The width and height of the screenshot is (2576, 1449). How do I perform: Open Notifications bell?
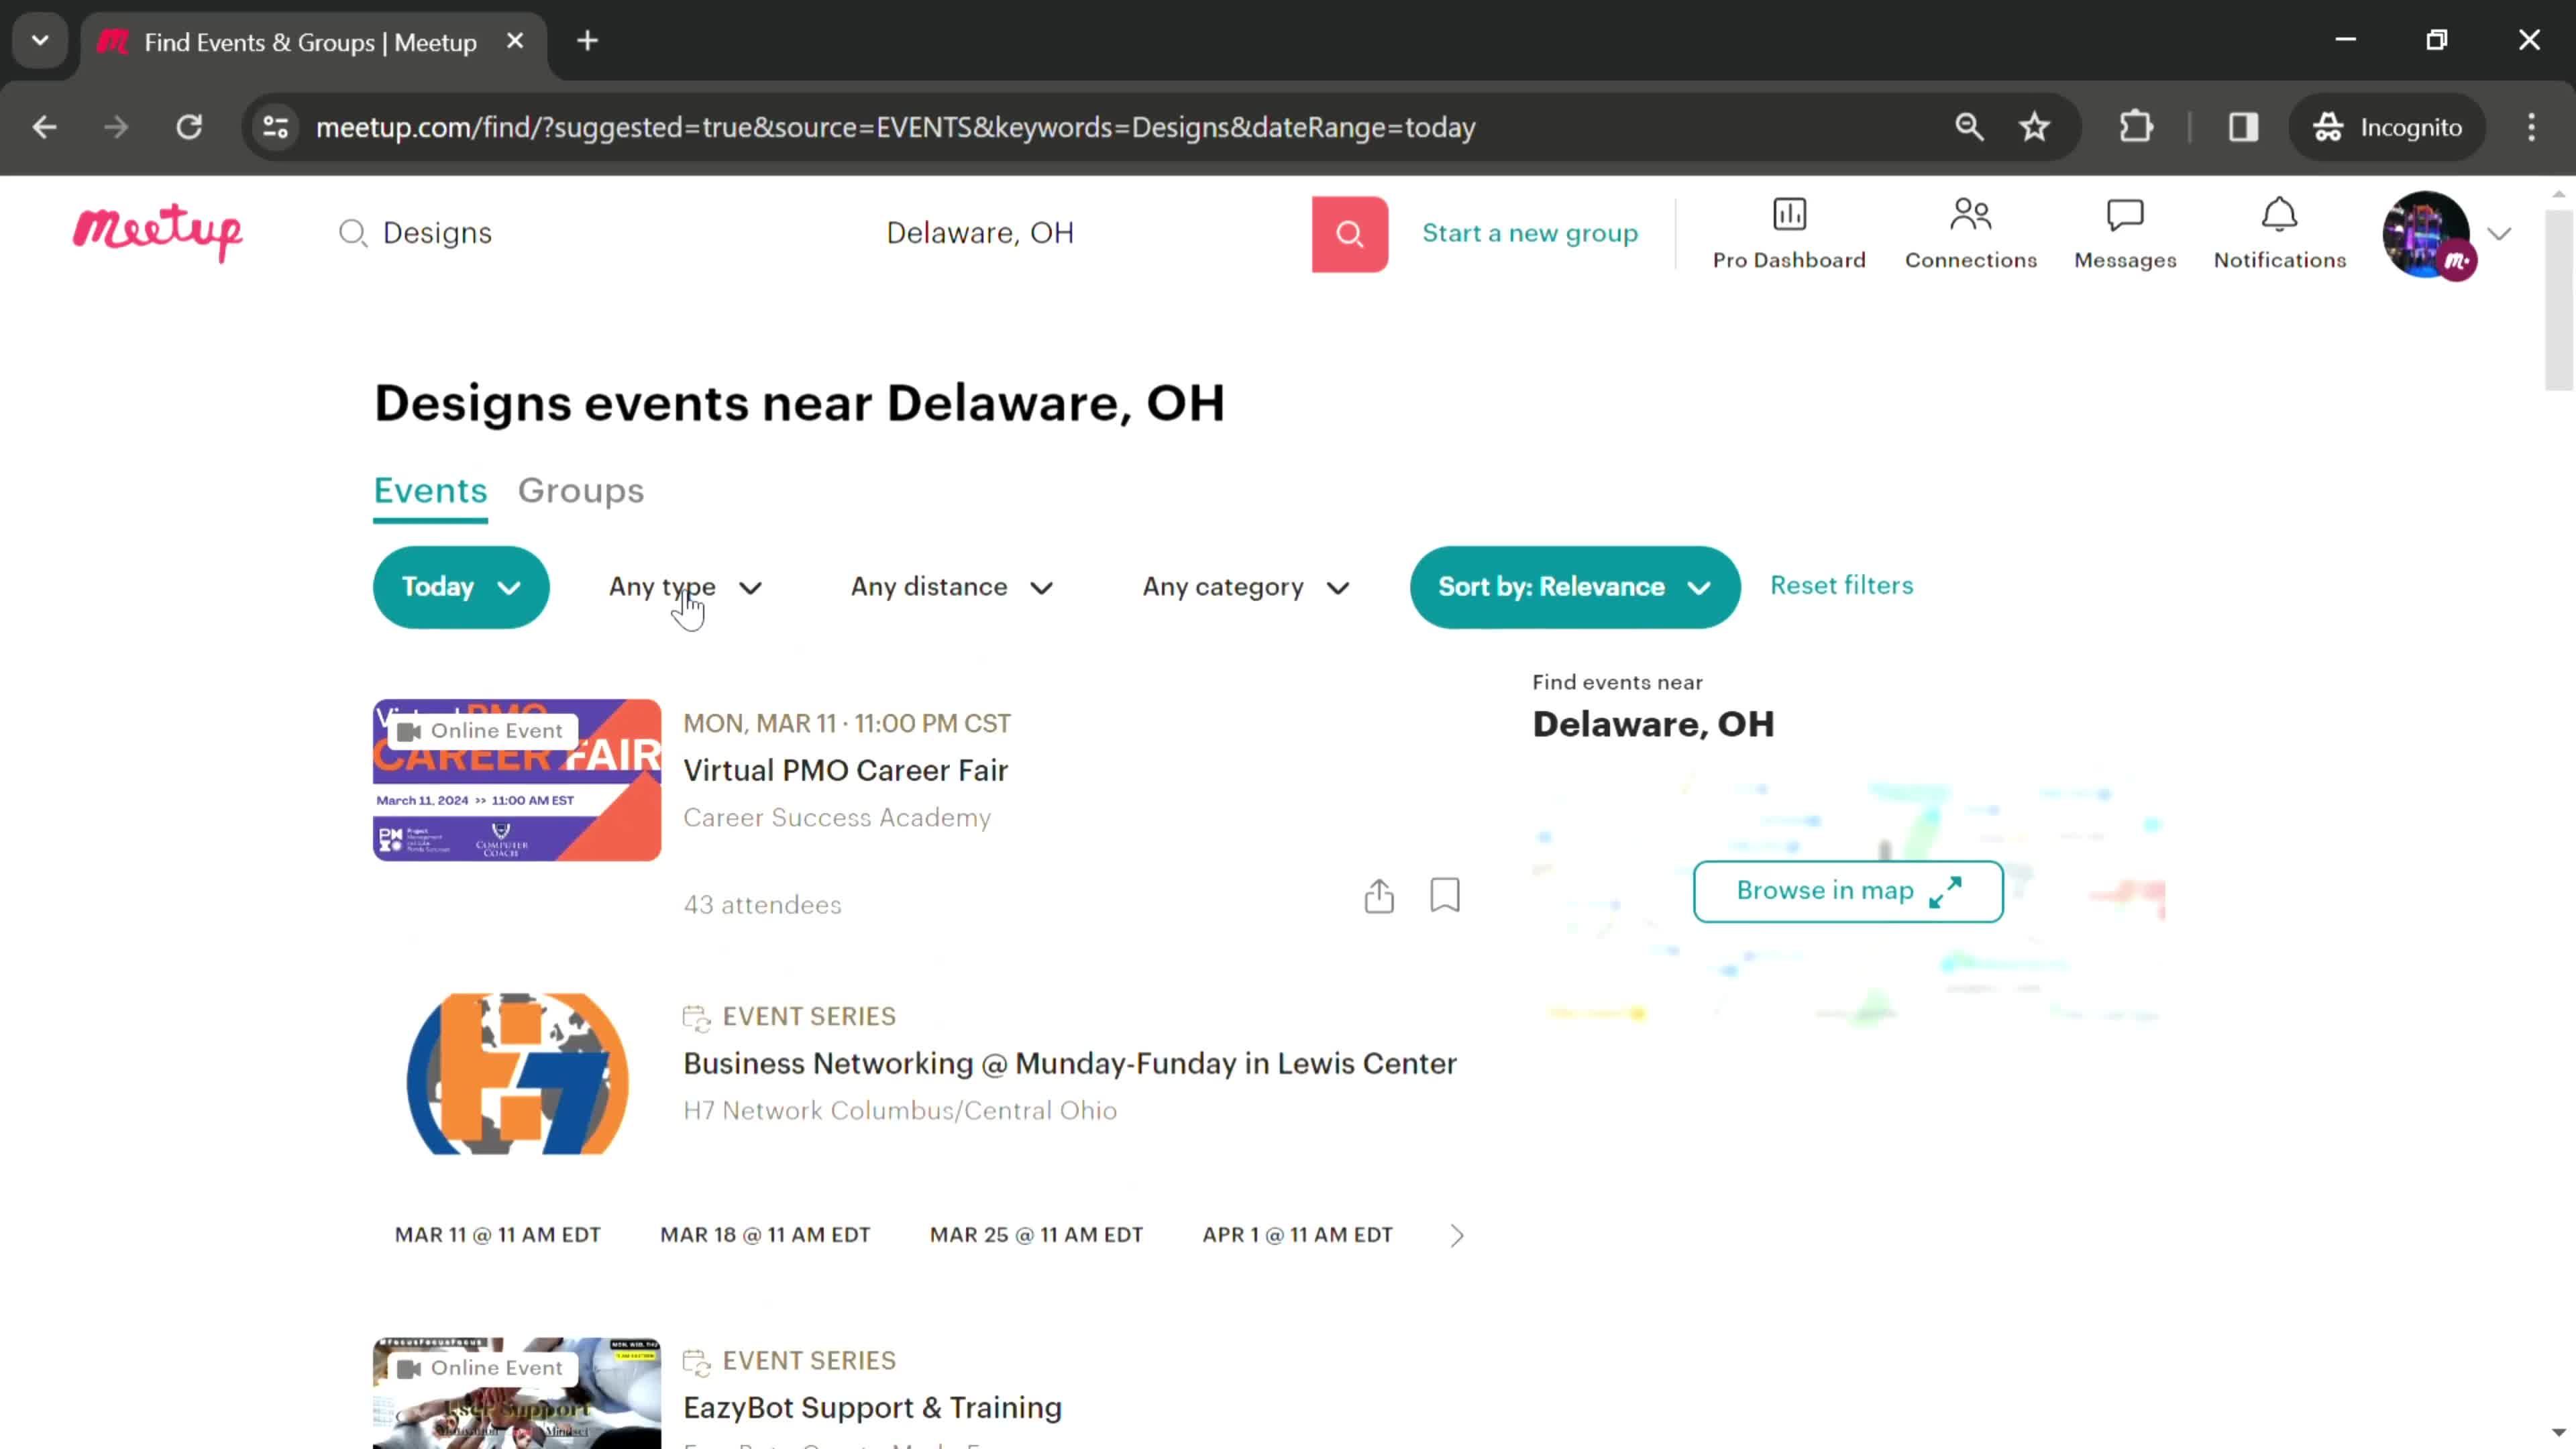coord(2279,234)
